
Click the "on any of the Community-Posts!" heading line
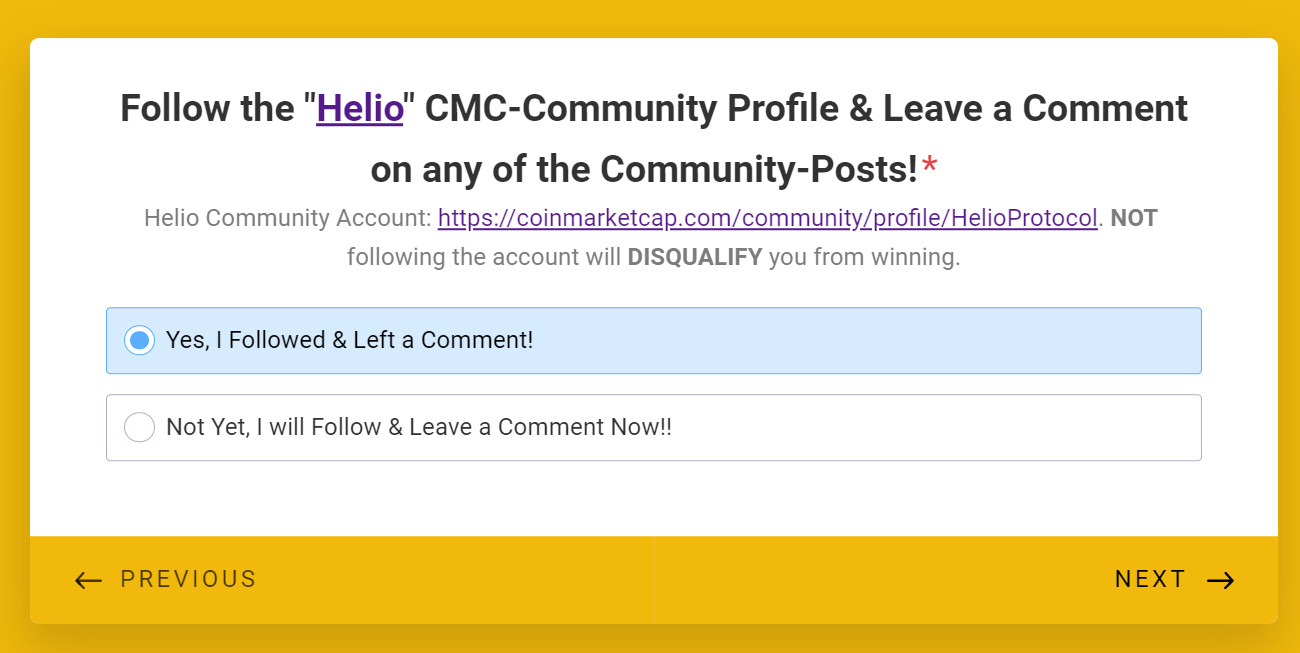tap(644, 170)
